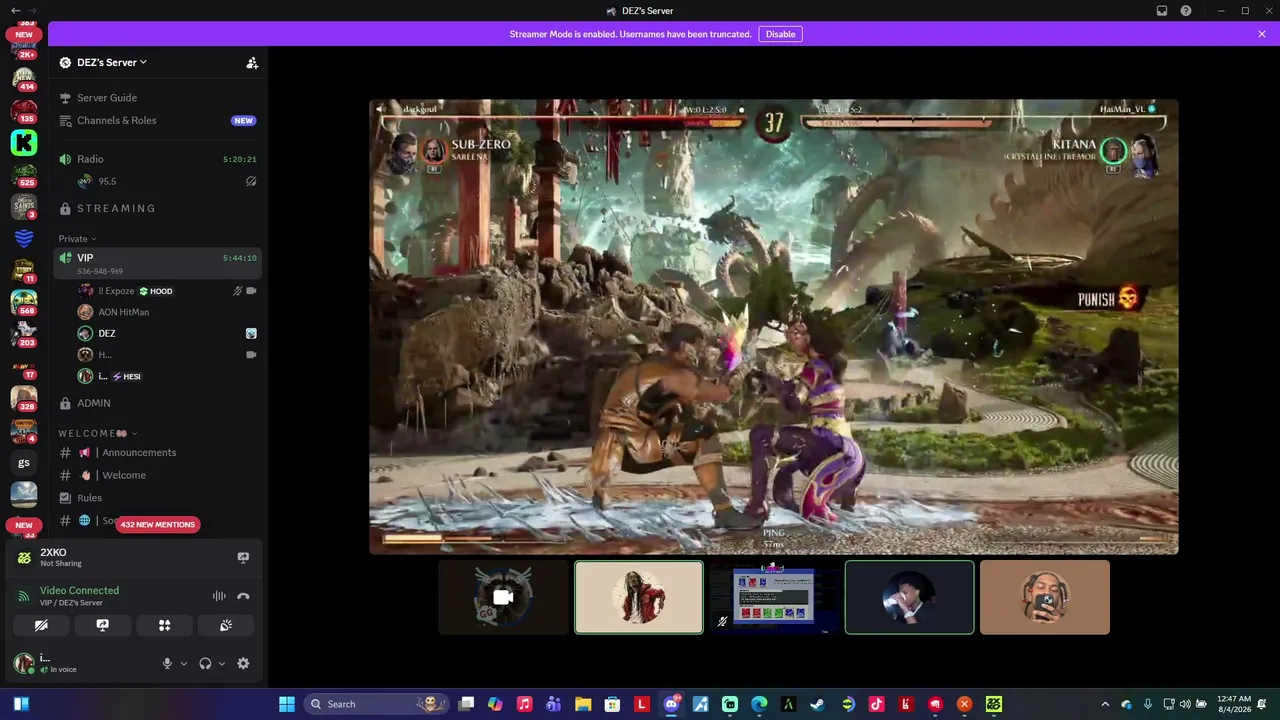1280x720 pixels.
Task: Select the VIP voice channel
Action: 157,263
